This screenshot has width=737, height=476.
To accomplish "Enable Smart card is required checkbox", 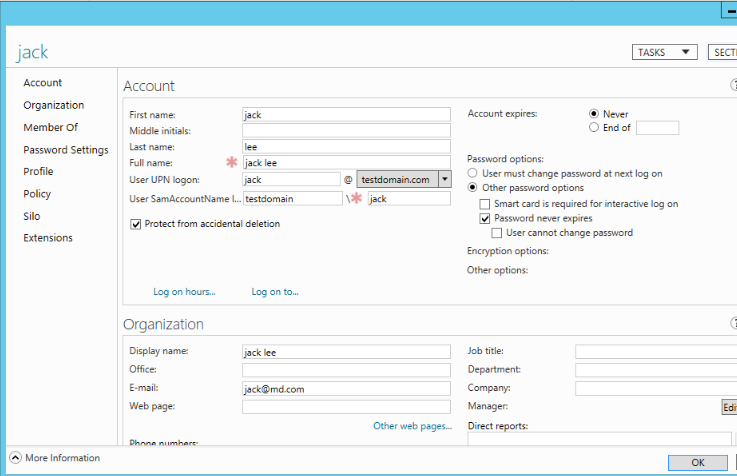I will pos(485,204).
